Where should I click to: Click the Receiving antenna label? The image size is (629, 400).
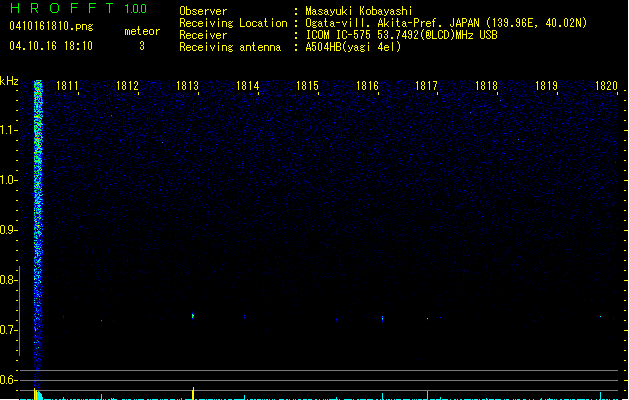(x=230, y=47)
